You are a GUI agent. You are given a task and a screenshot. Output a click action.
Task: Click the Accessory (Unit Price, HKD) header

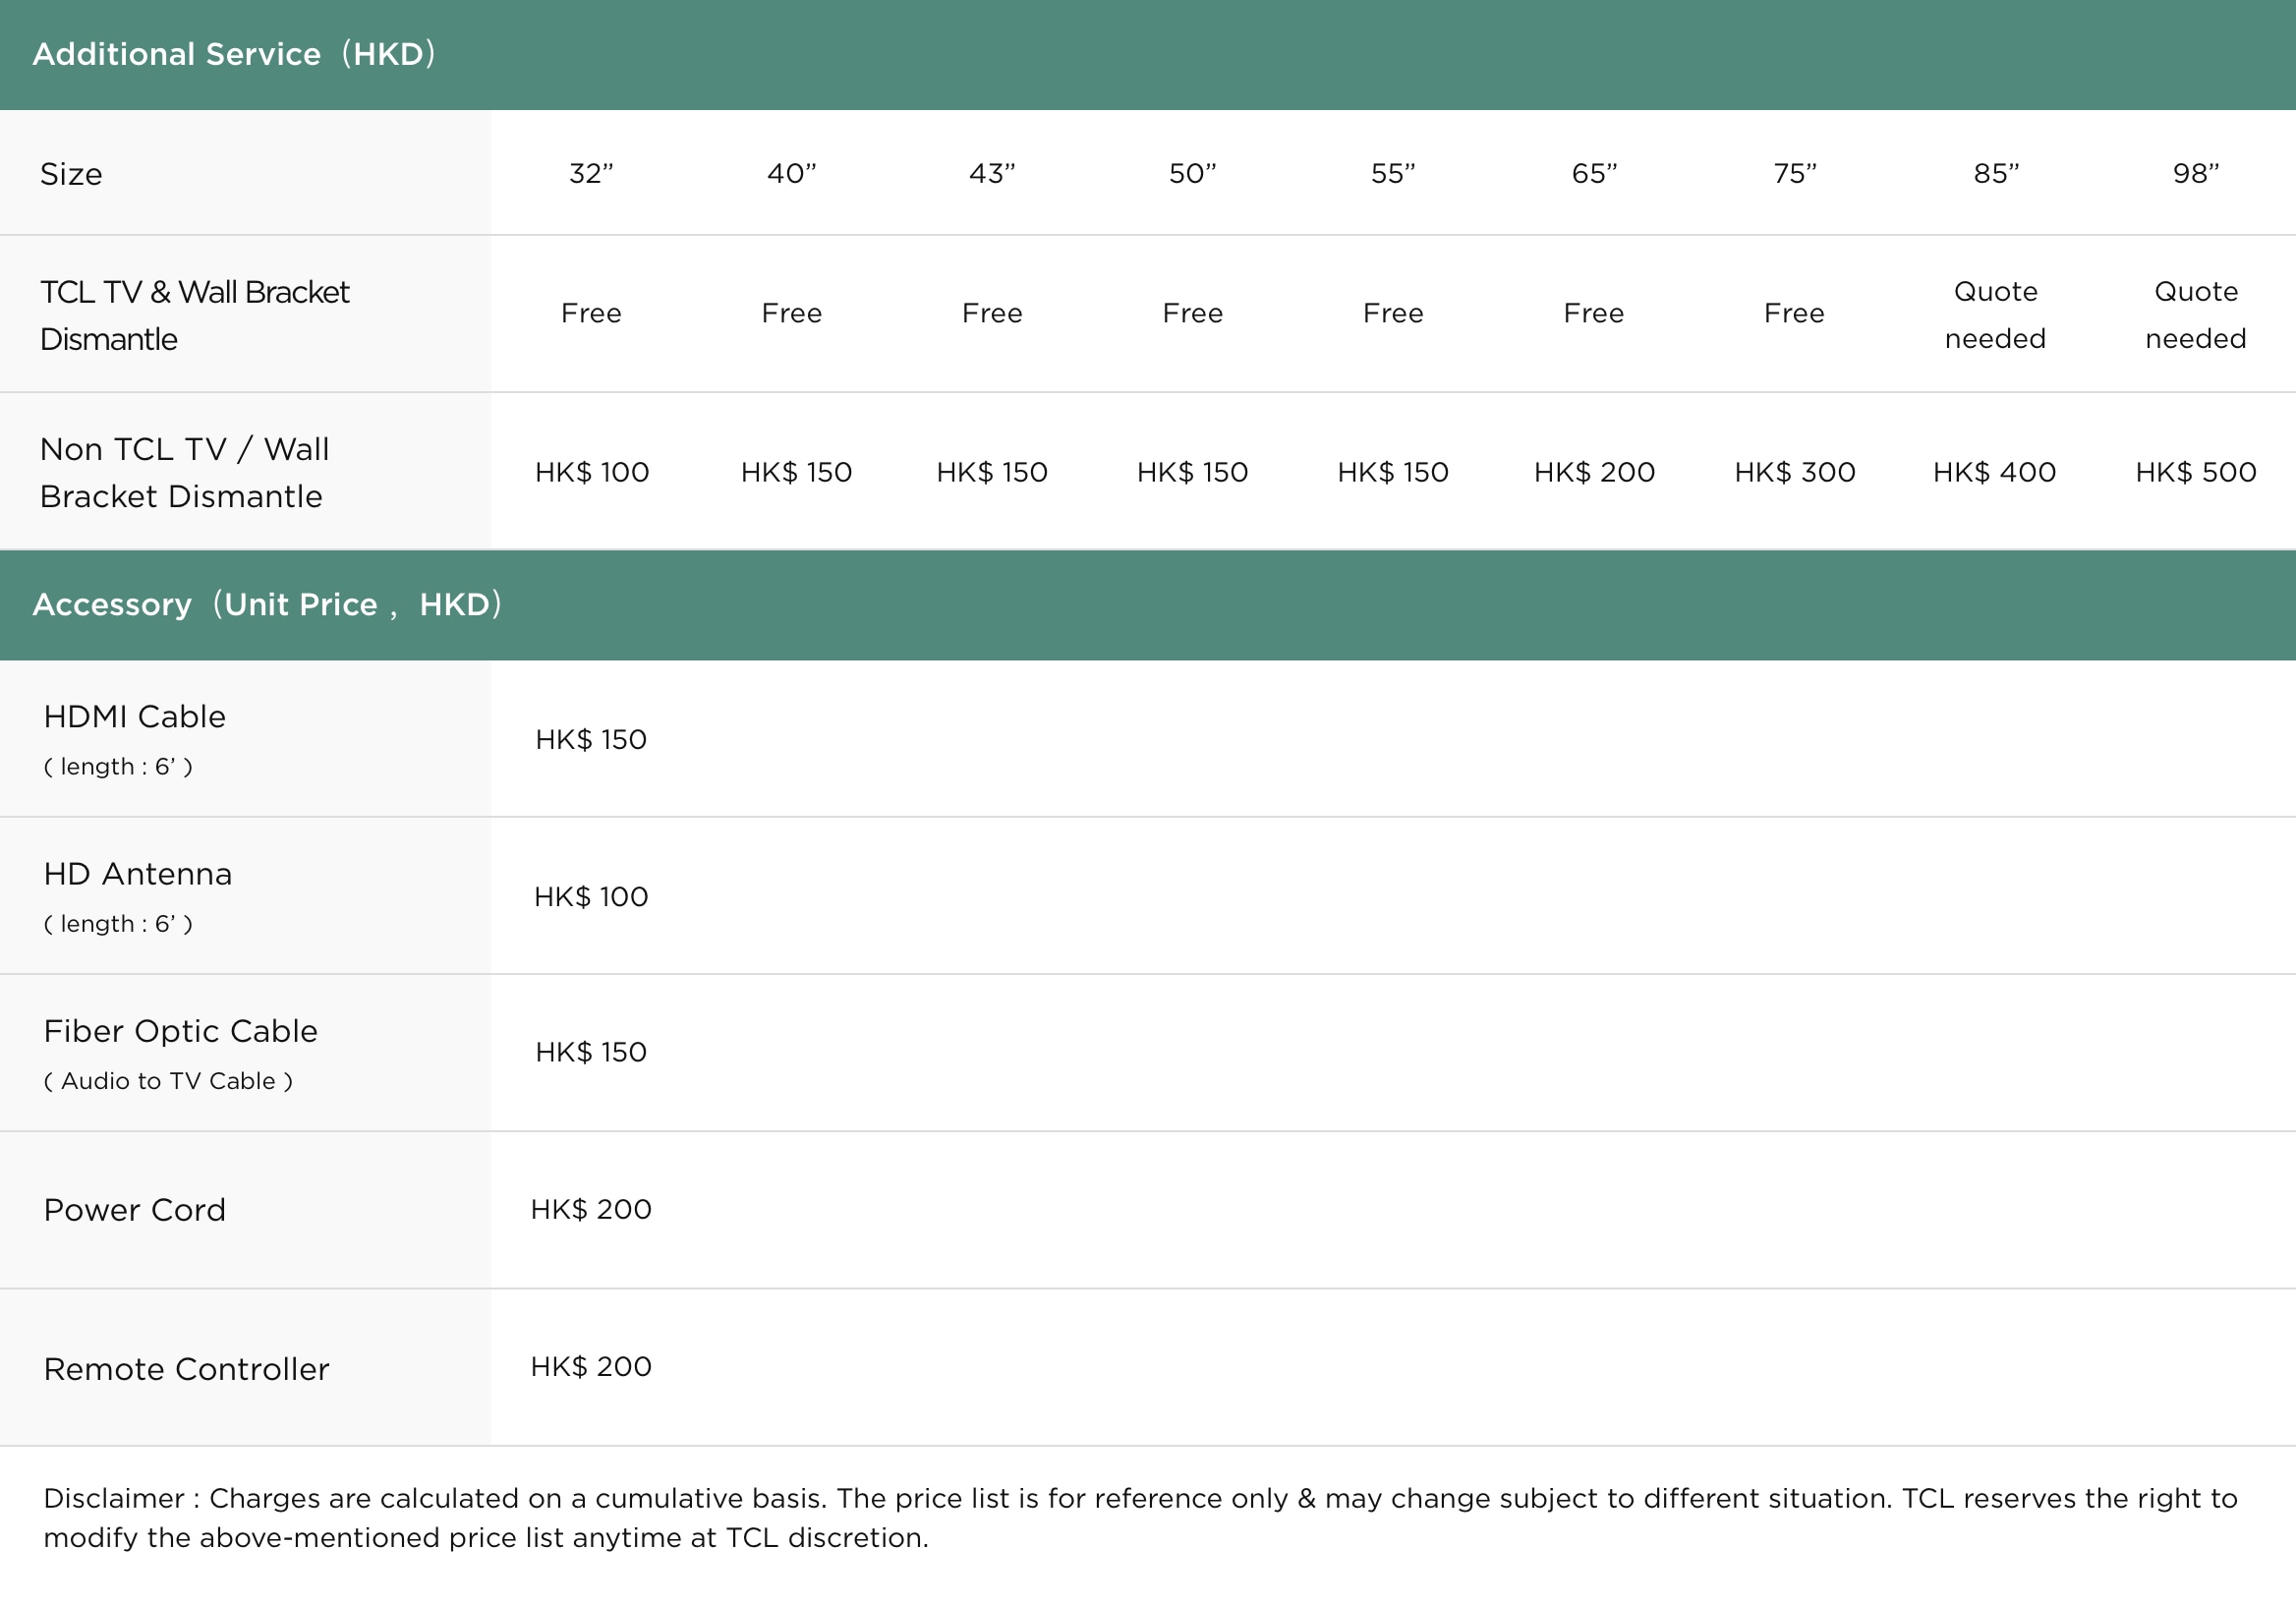266,604
